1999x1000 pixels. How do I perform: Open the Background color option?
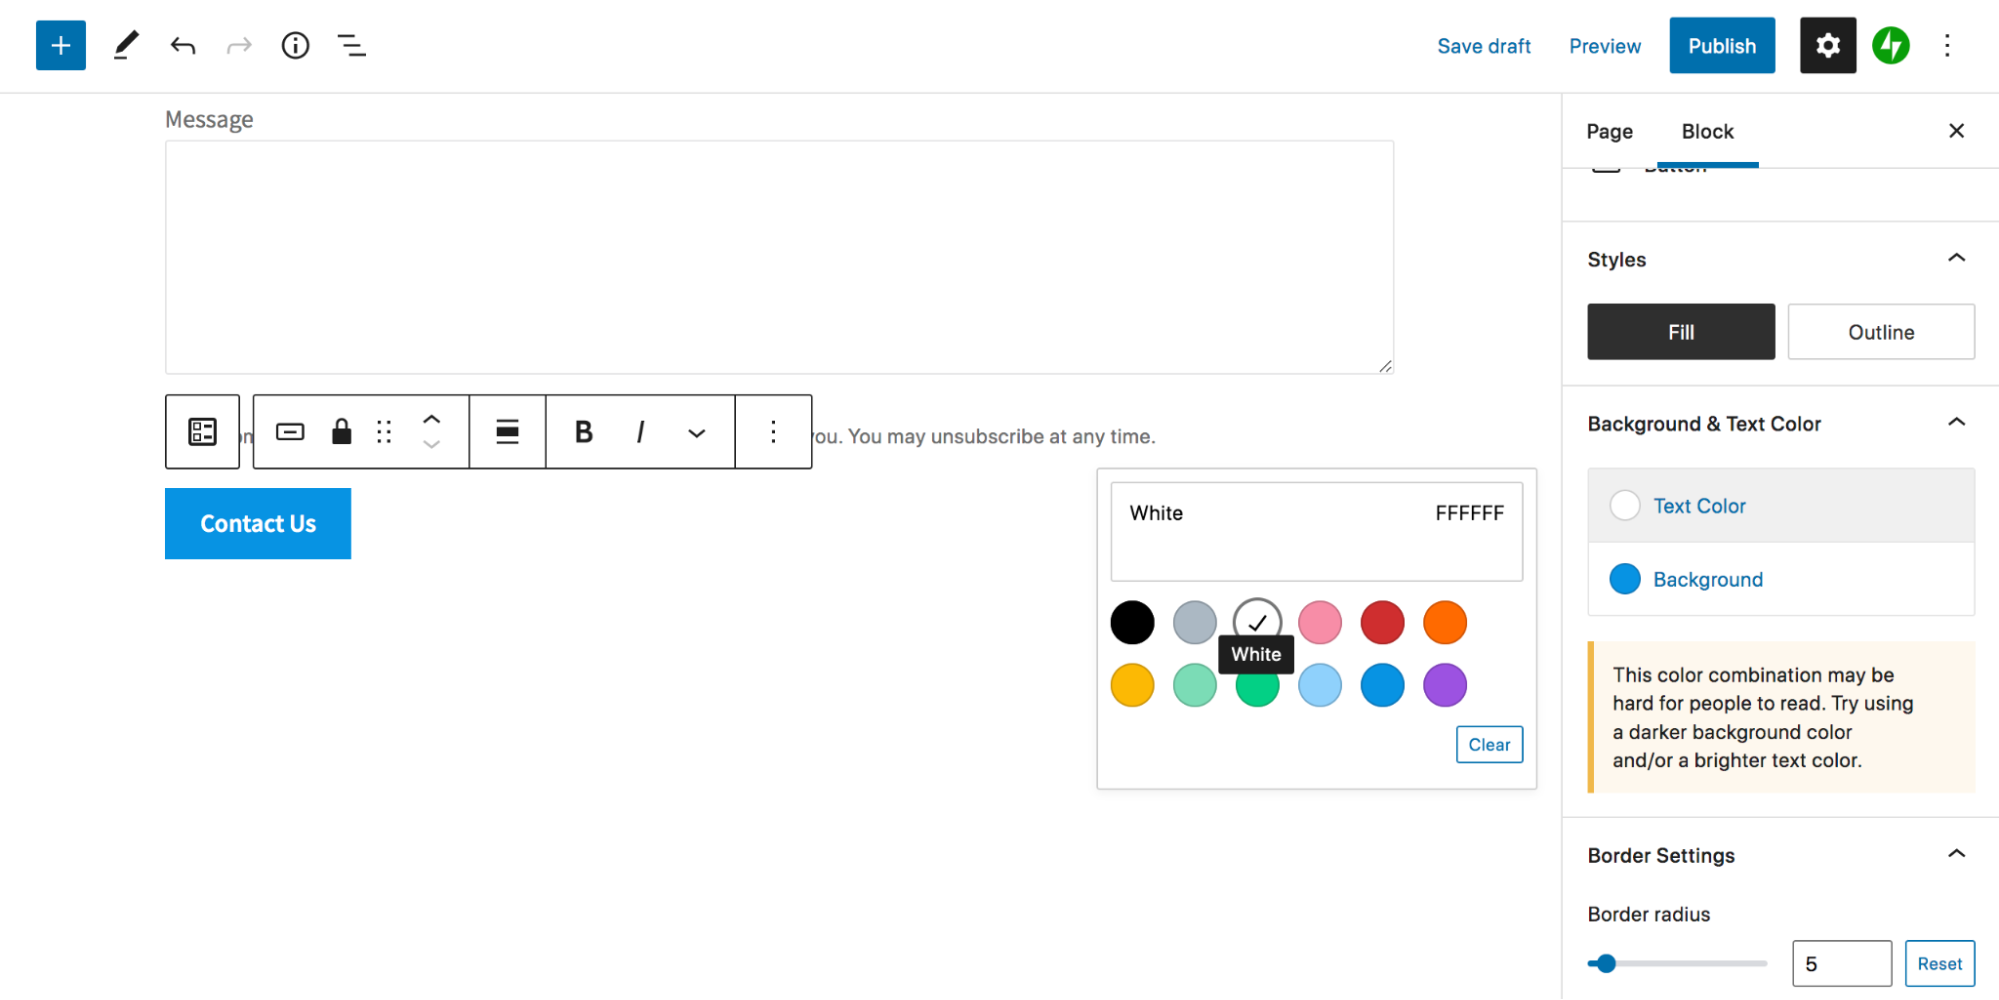click(x=1781, y=579)
